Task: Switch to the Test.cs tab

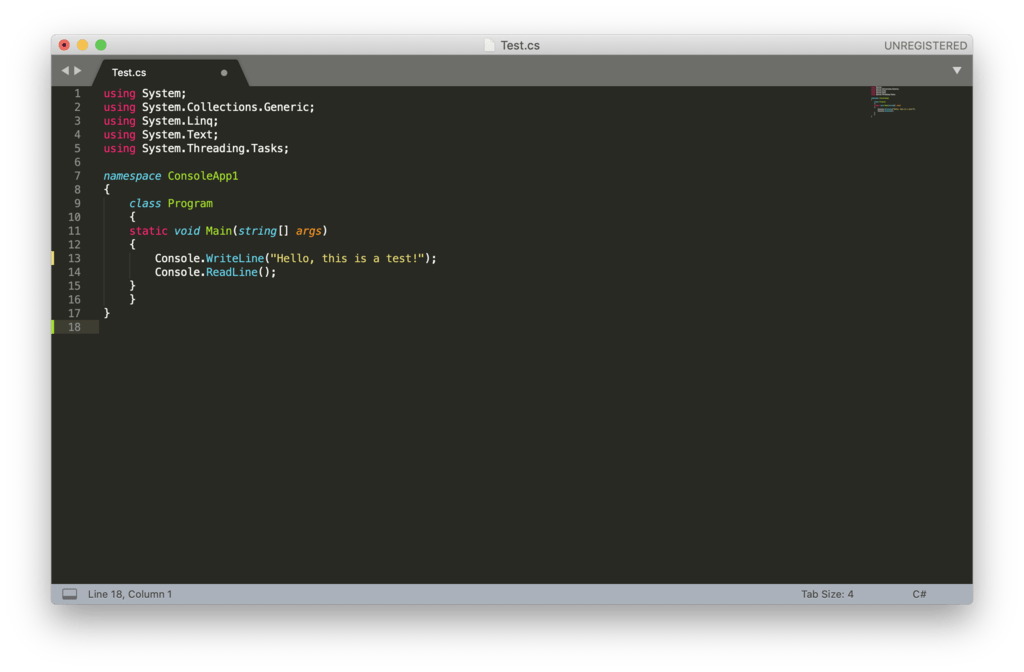Action: click(129, 72)
